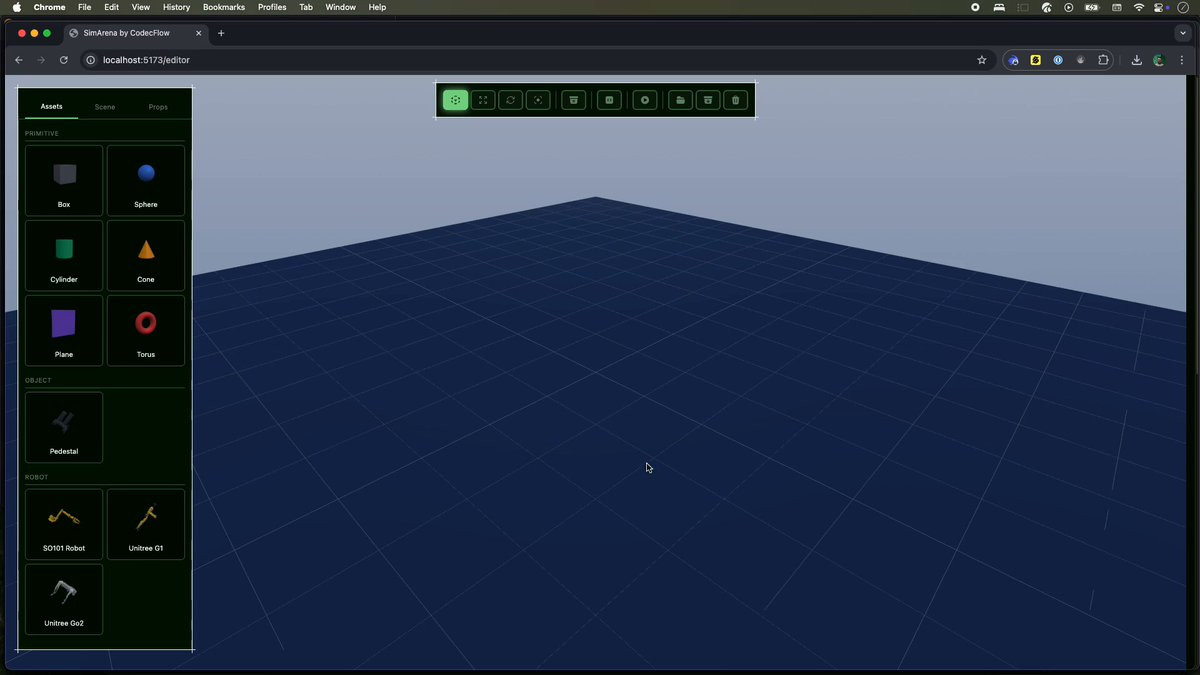Open the battery status menu
Viewport: 1200px width, 675px height.
click(x=1092, y=7)
